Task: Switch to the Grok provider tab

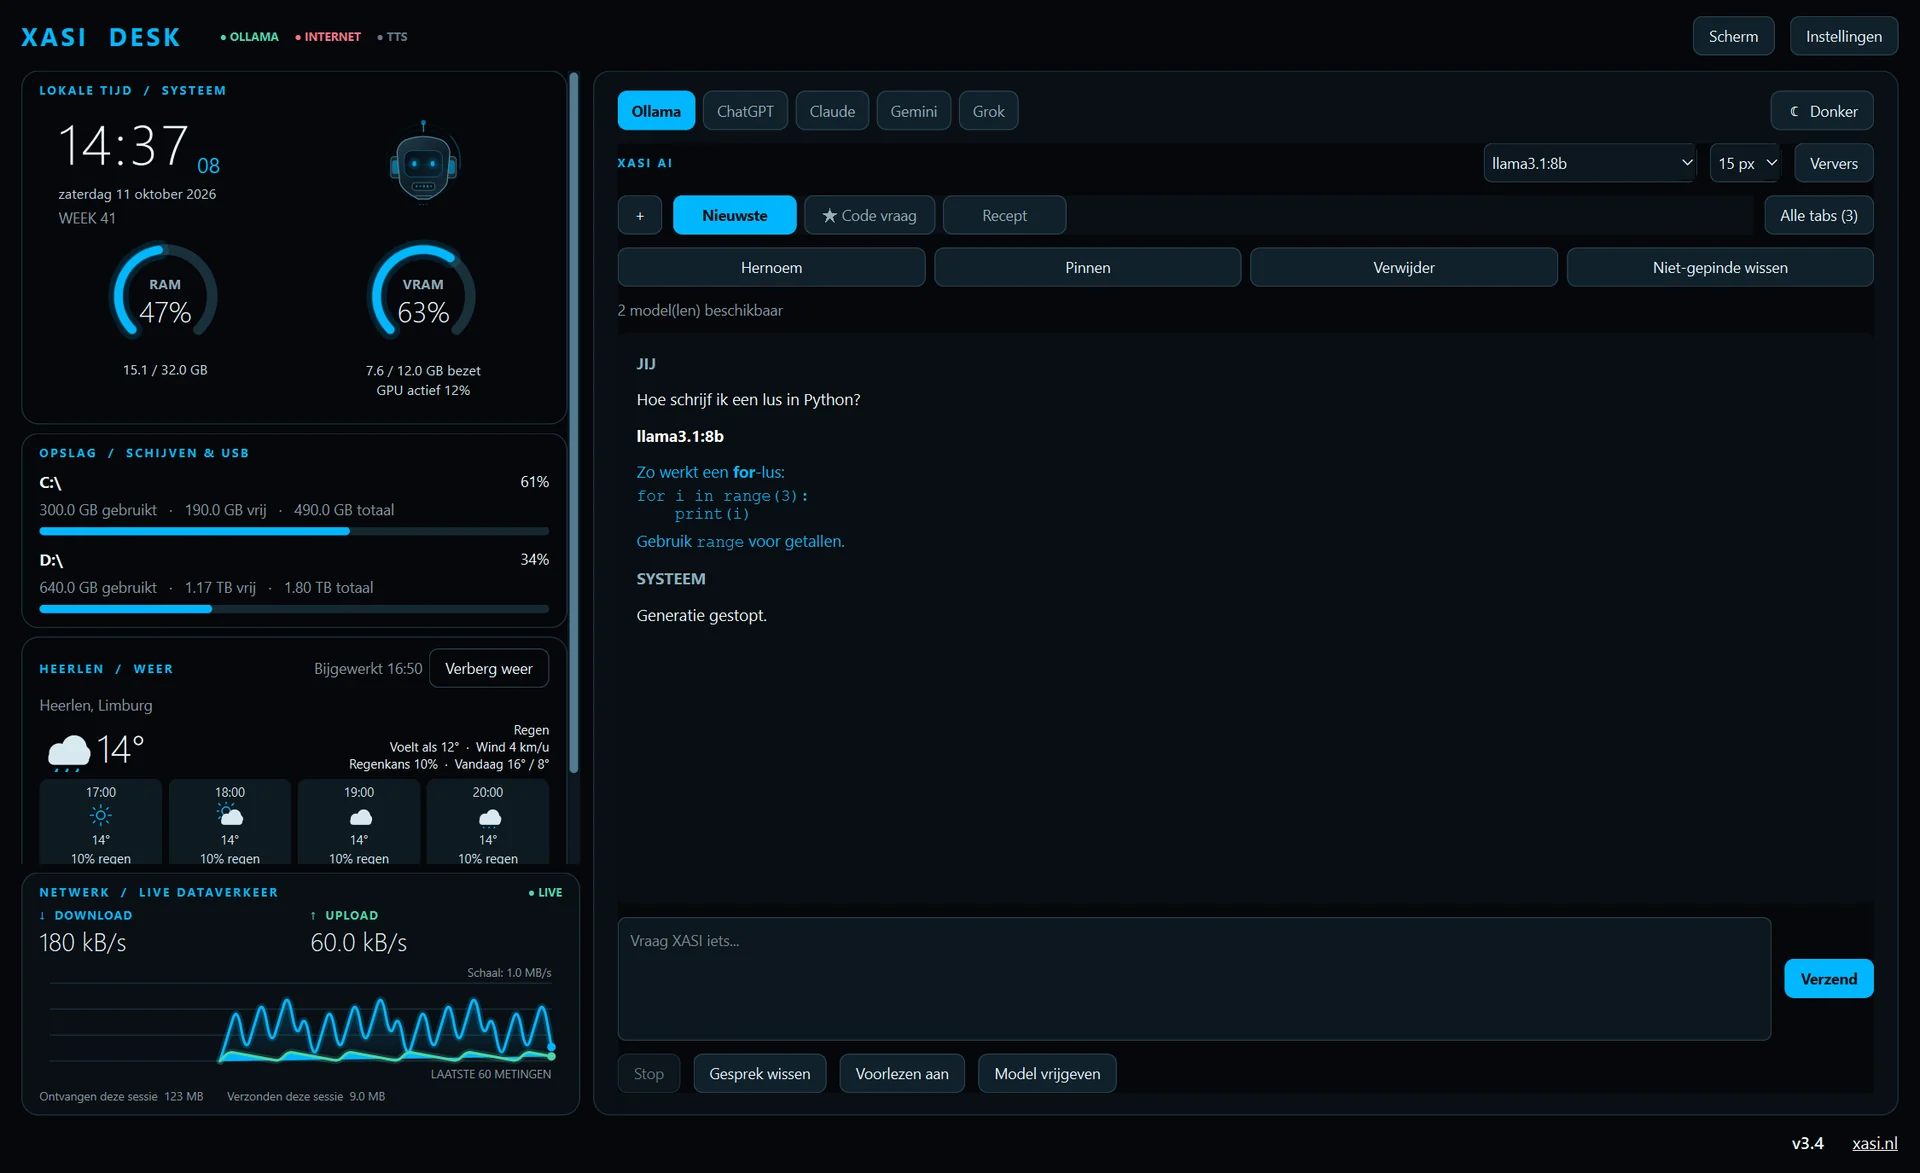Action: coord(989,111)
